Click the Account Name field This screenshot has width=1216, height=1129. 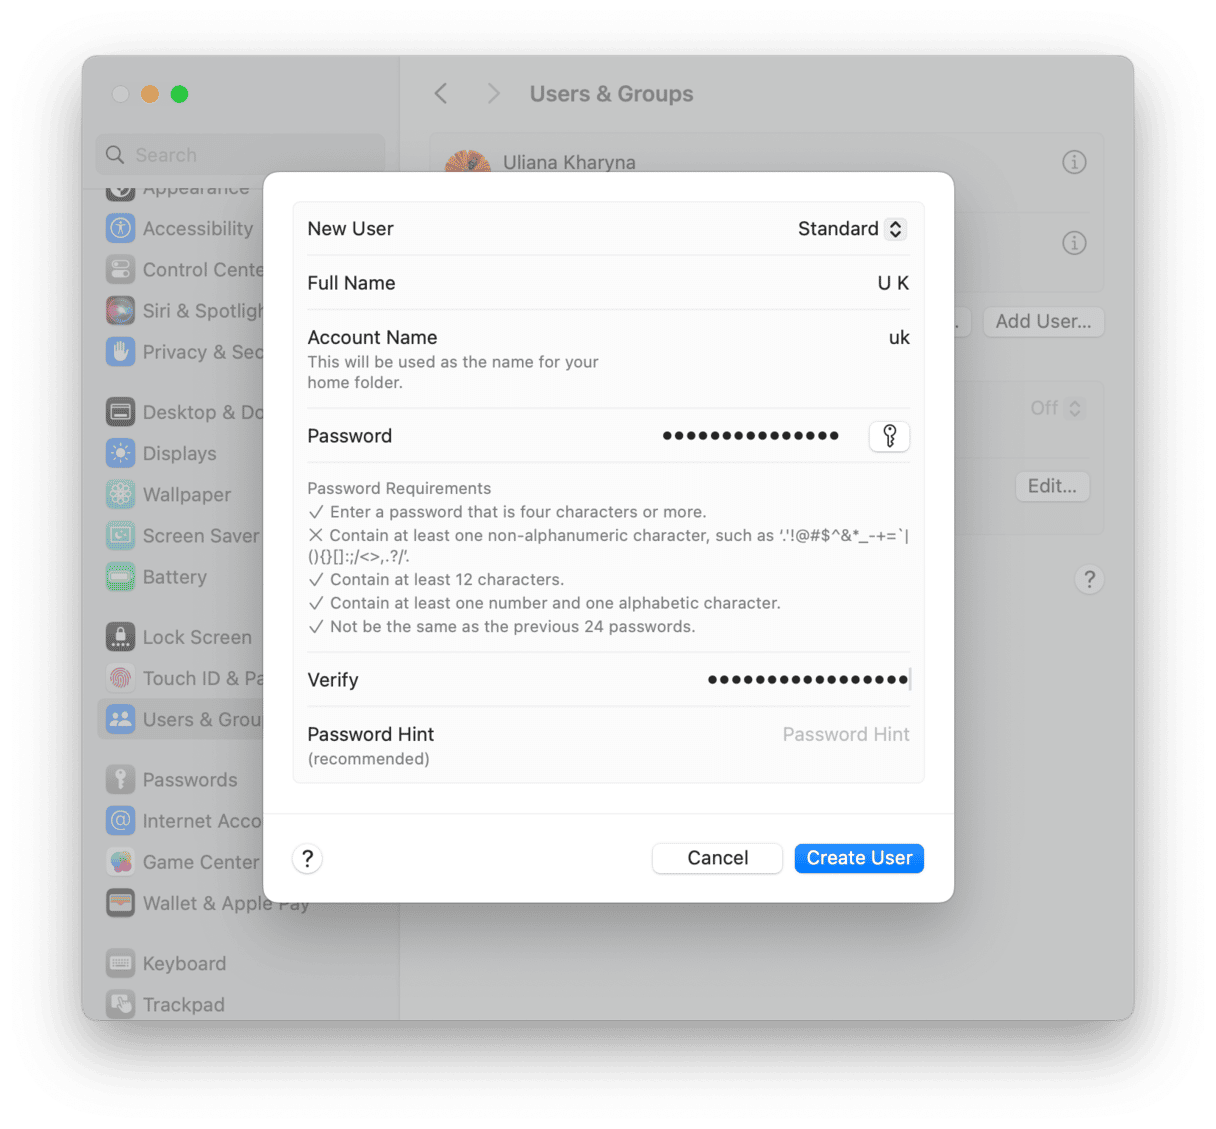(608, 359)
